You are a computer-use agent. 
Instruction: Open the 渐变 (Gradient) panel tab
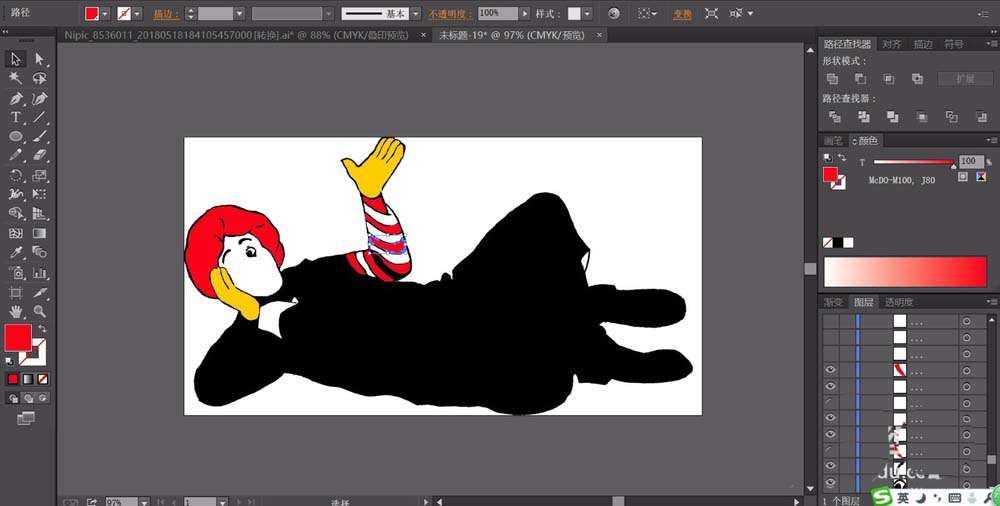tap(834, 302)
